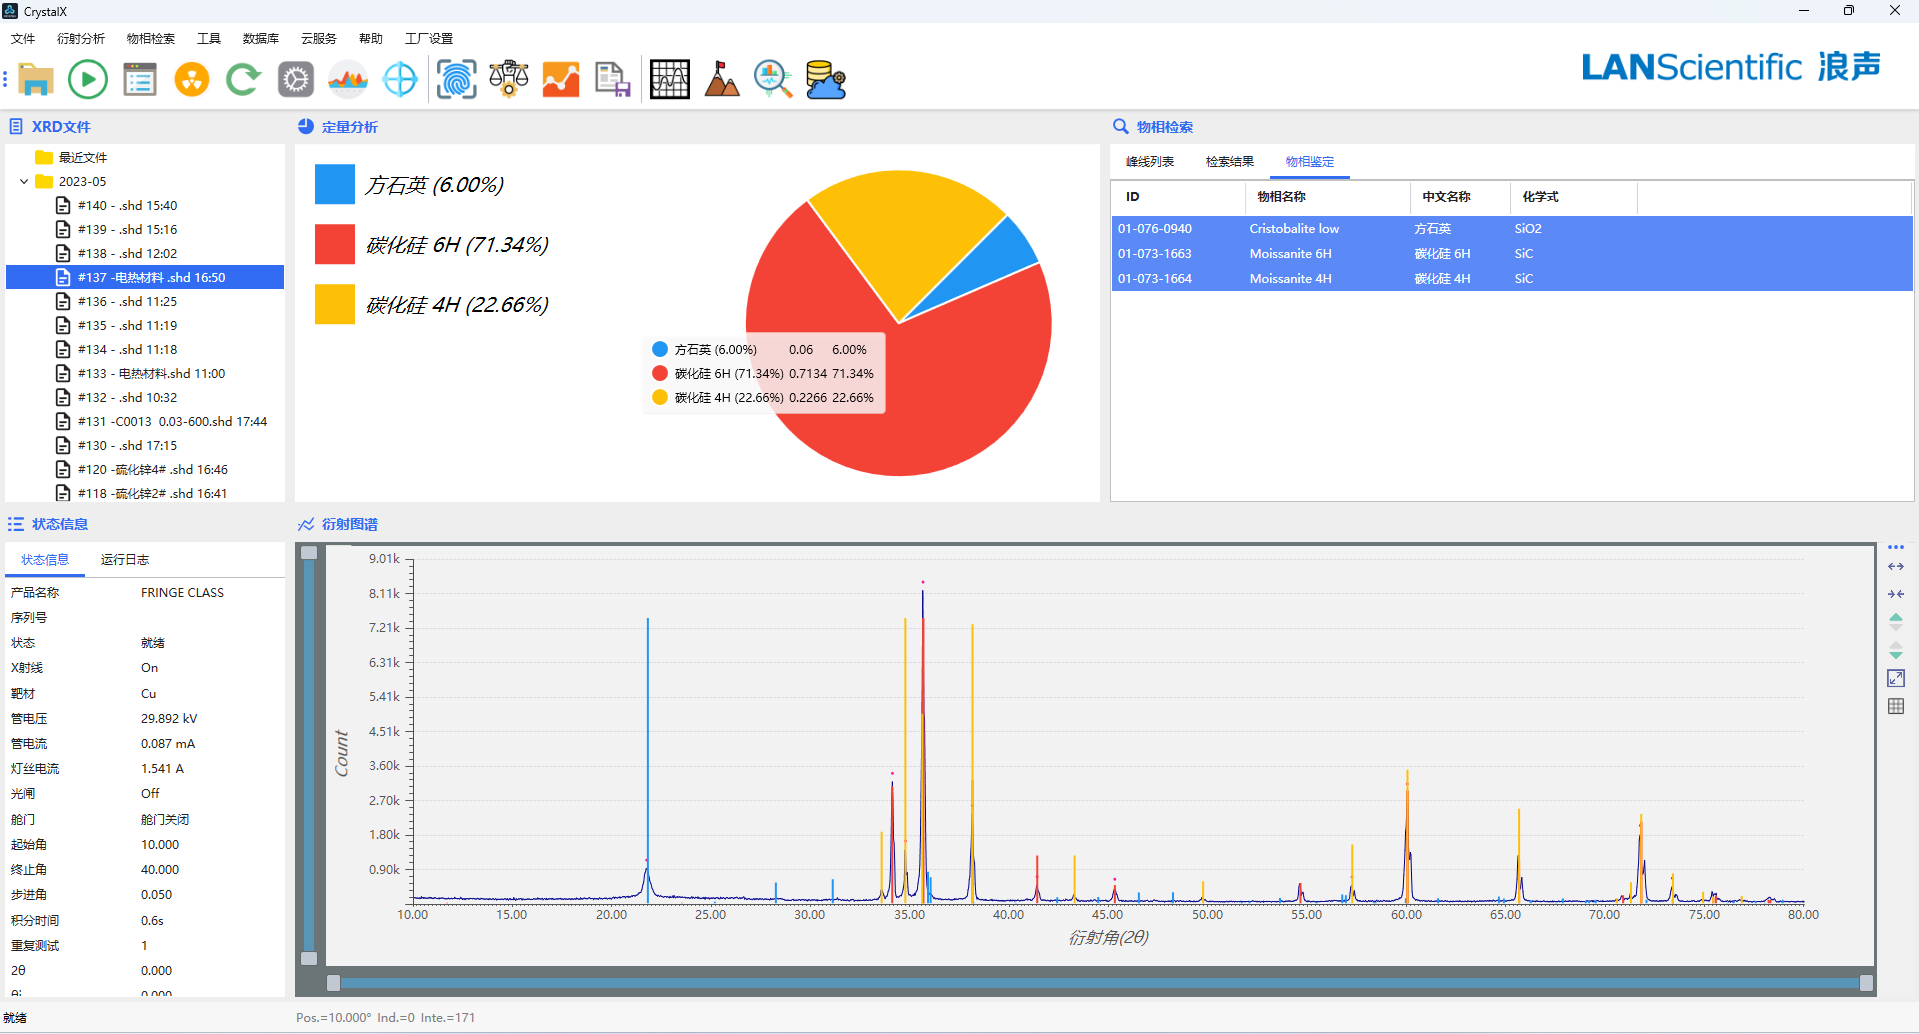This screenshot has width=1919, height=1034.
Task: Click the mountain flag peak search icon
Action: click(x=721, y=79)
